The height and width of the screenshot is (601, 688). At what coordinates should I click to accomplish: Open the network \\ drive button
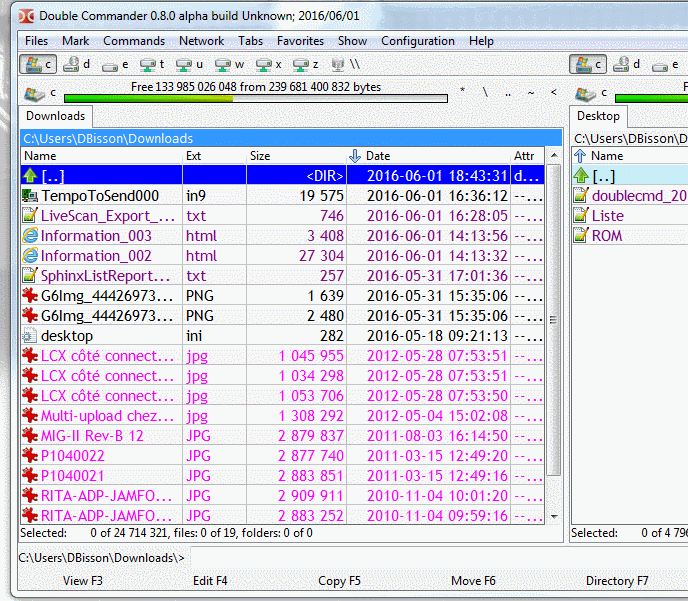[346, 65]
